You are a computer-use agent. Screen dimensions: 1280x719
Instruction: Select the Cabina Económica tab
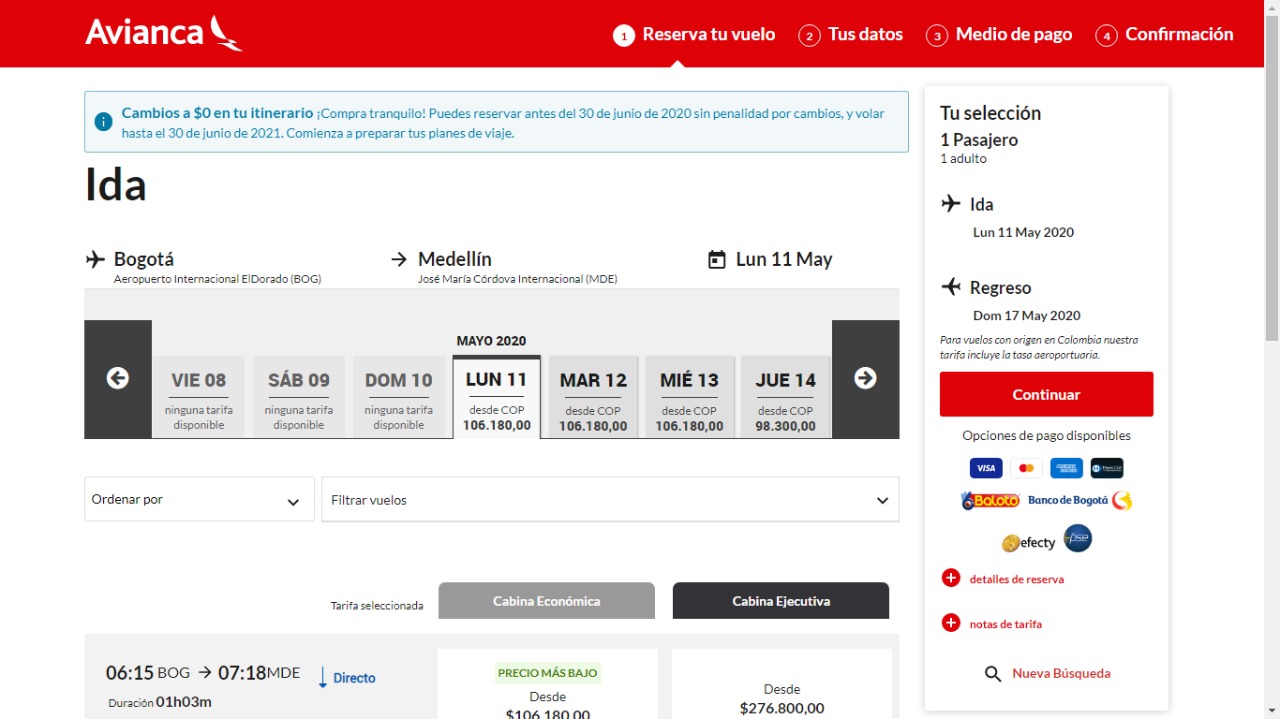tap(547, 601)
